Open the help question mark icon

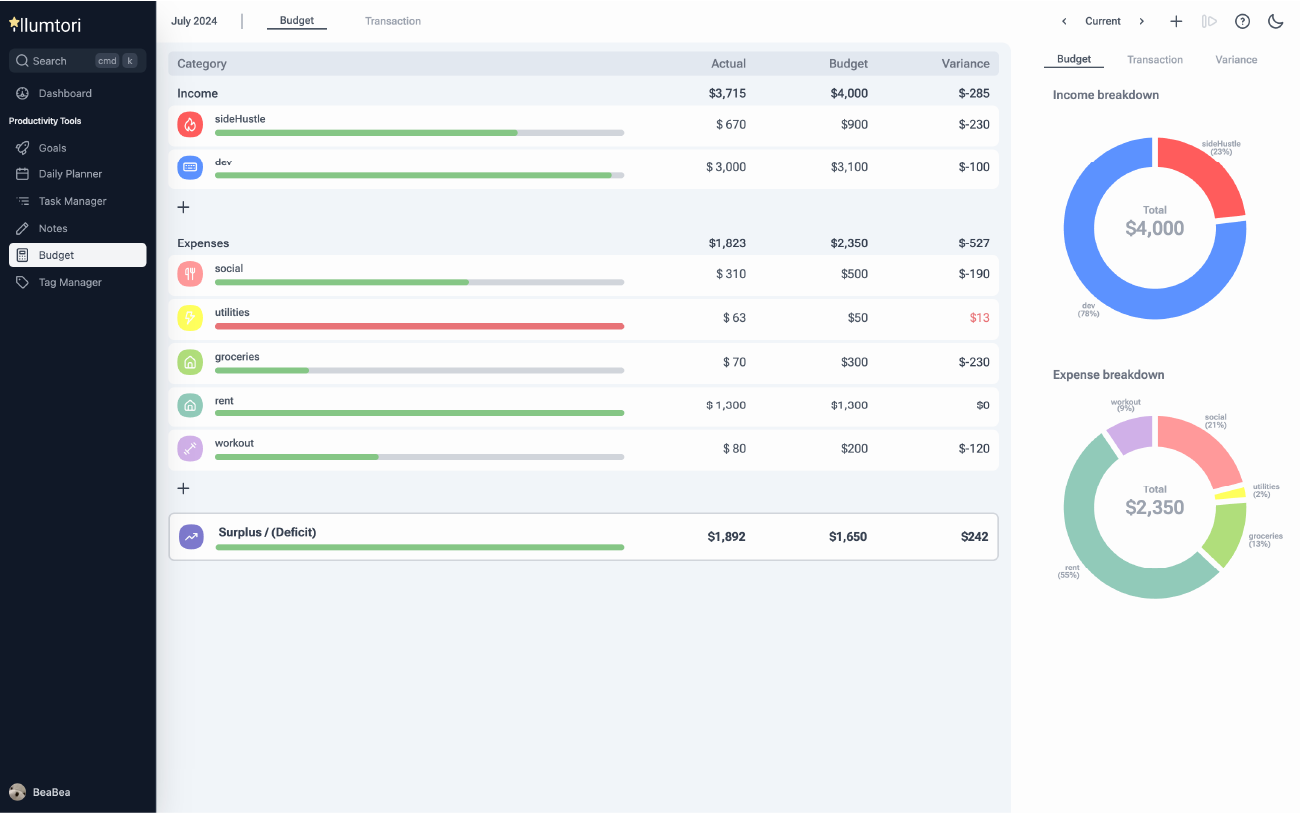[x=1242, y=21]
